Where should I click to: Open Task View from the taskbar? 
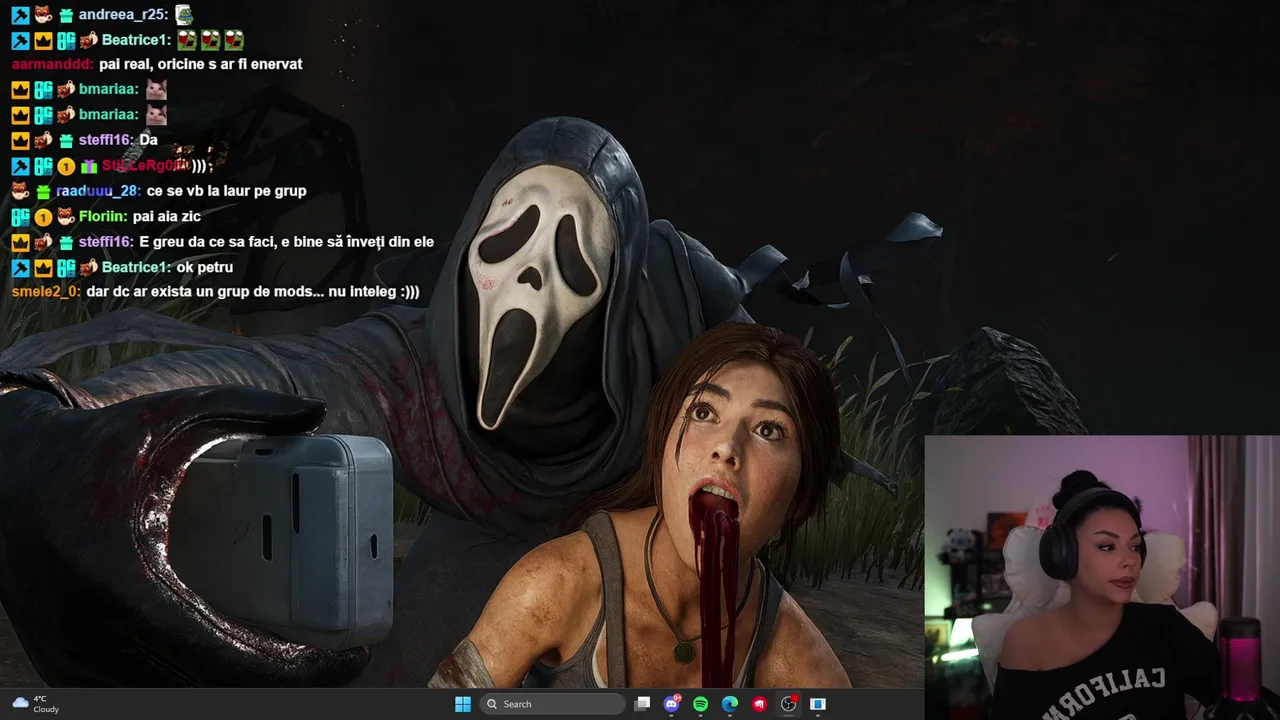pos(643,704)
